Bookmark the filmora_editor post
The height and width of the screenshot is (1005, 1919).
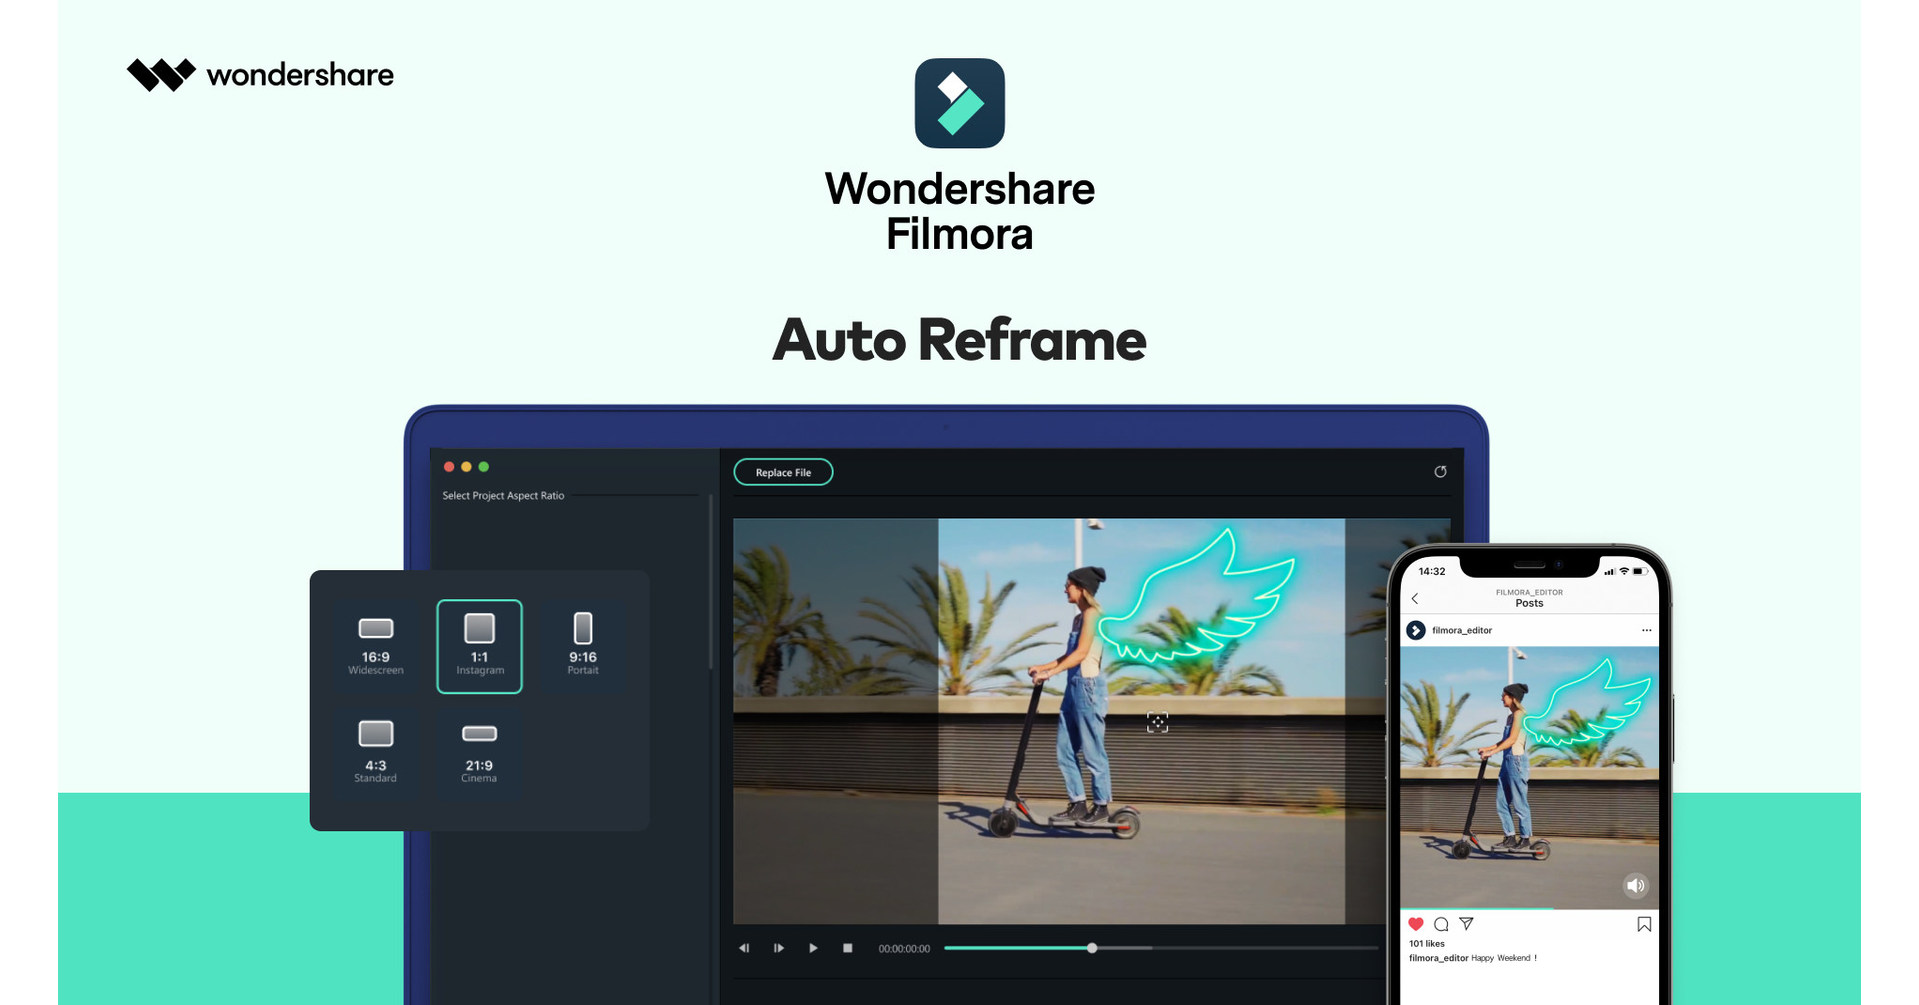coord(1644,924)
